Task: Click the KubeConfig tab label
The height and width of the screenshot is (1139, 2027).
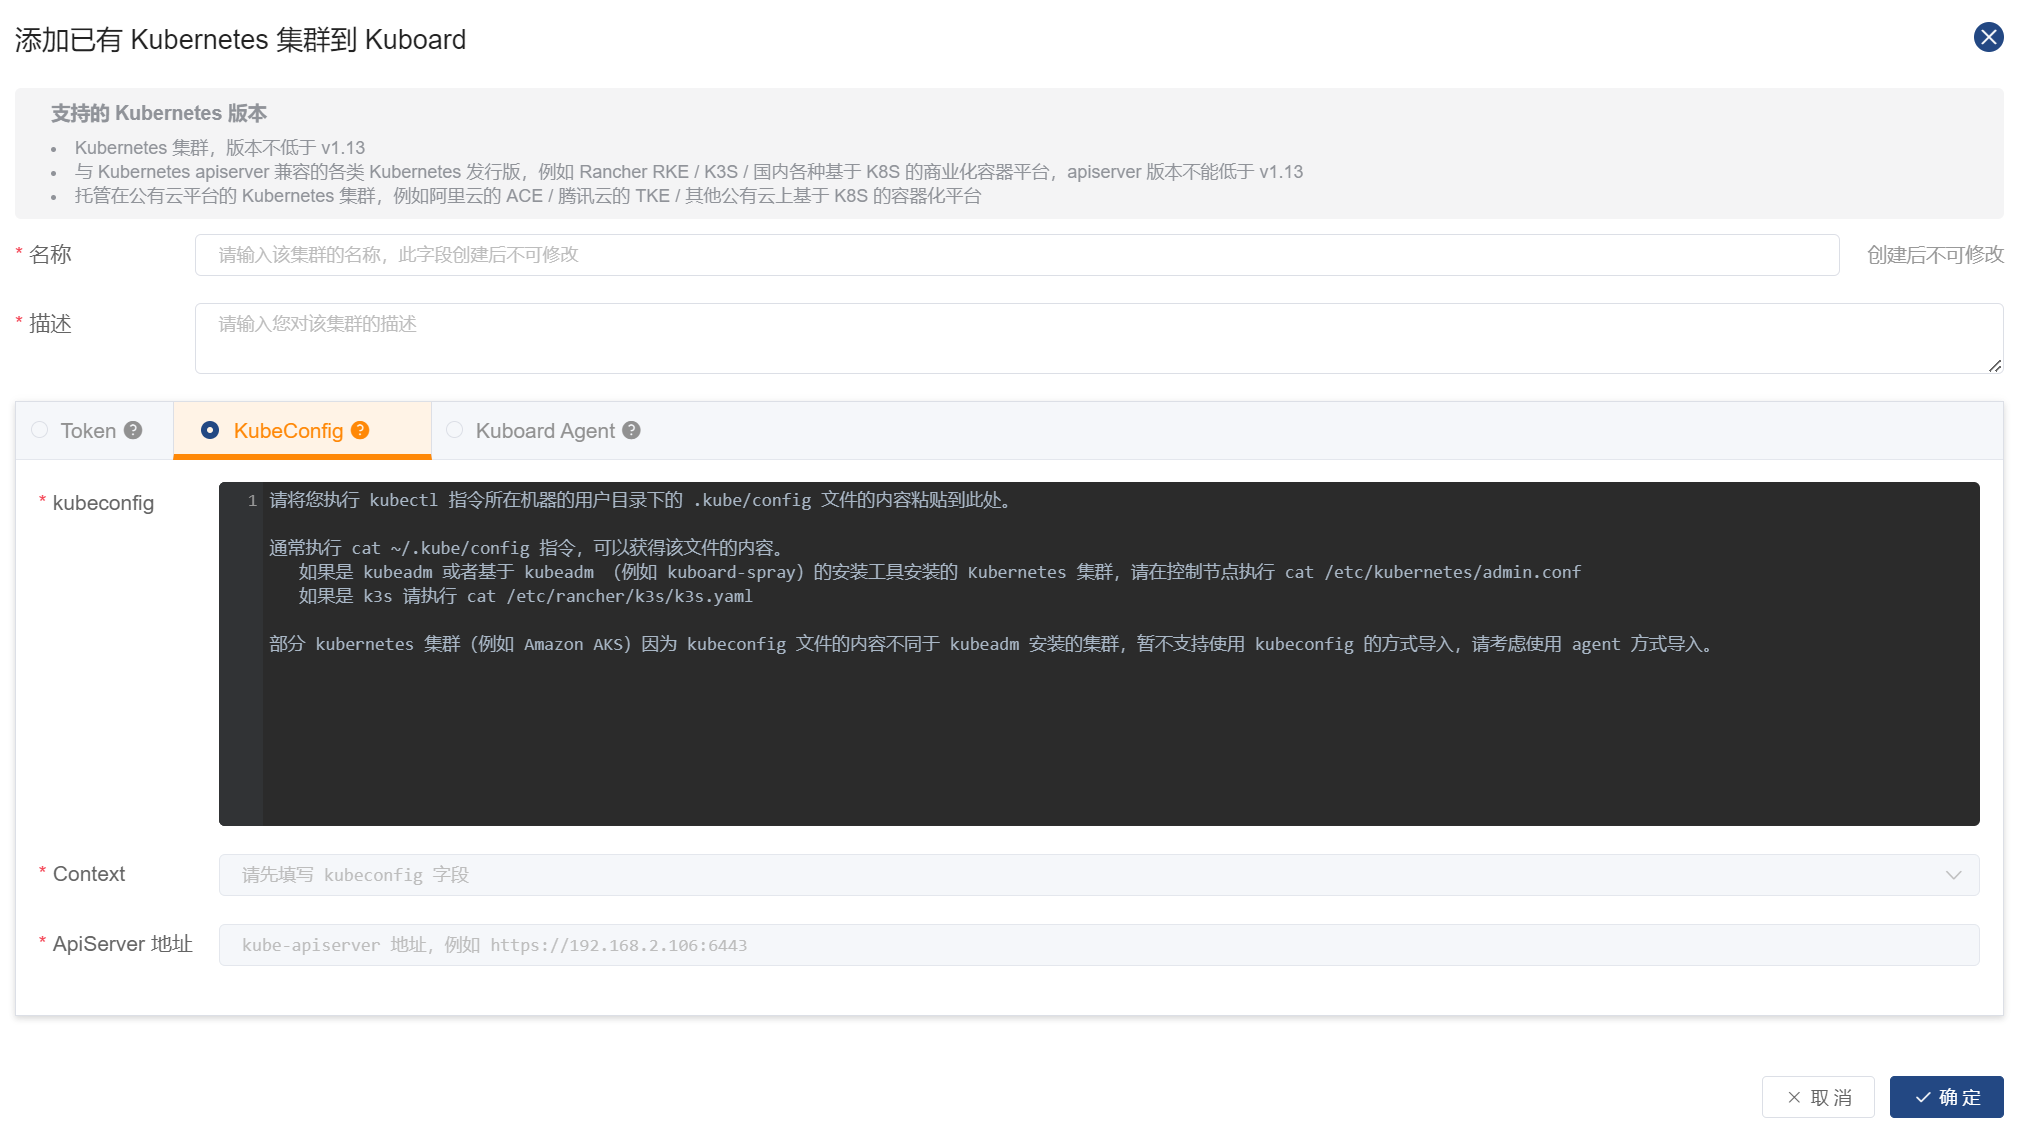Action: [x=288, y=431]
